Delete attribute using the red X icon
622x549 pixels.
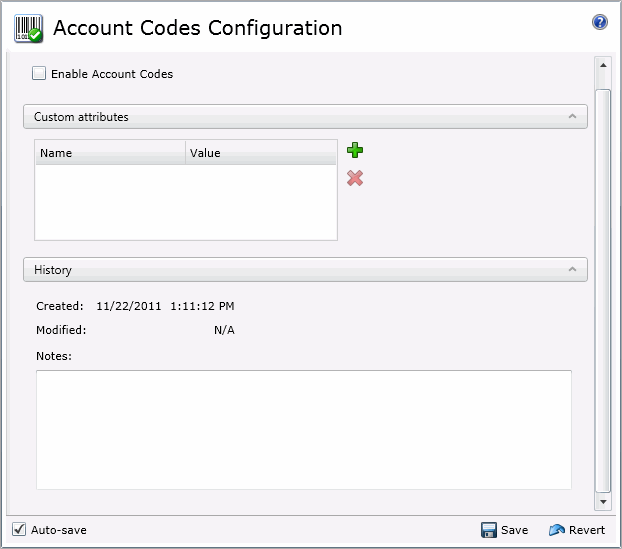(355, 178)
